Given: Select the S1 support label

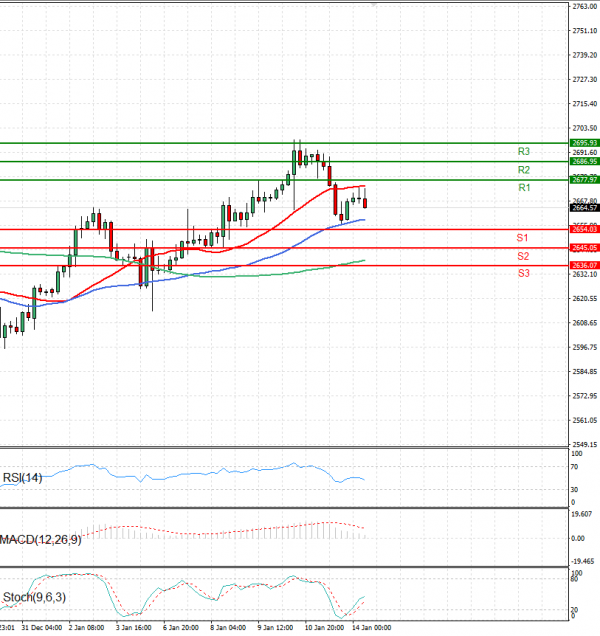Looking at the screenshot, I should (522, 238).
